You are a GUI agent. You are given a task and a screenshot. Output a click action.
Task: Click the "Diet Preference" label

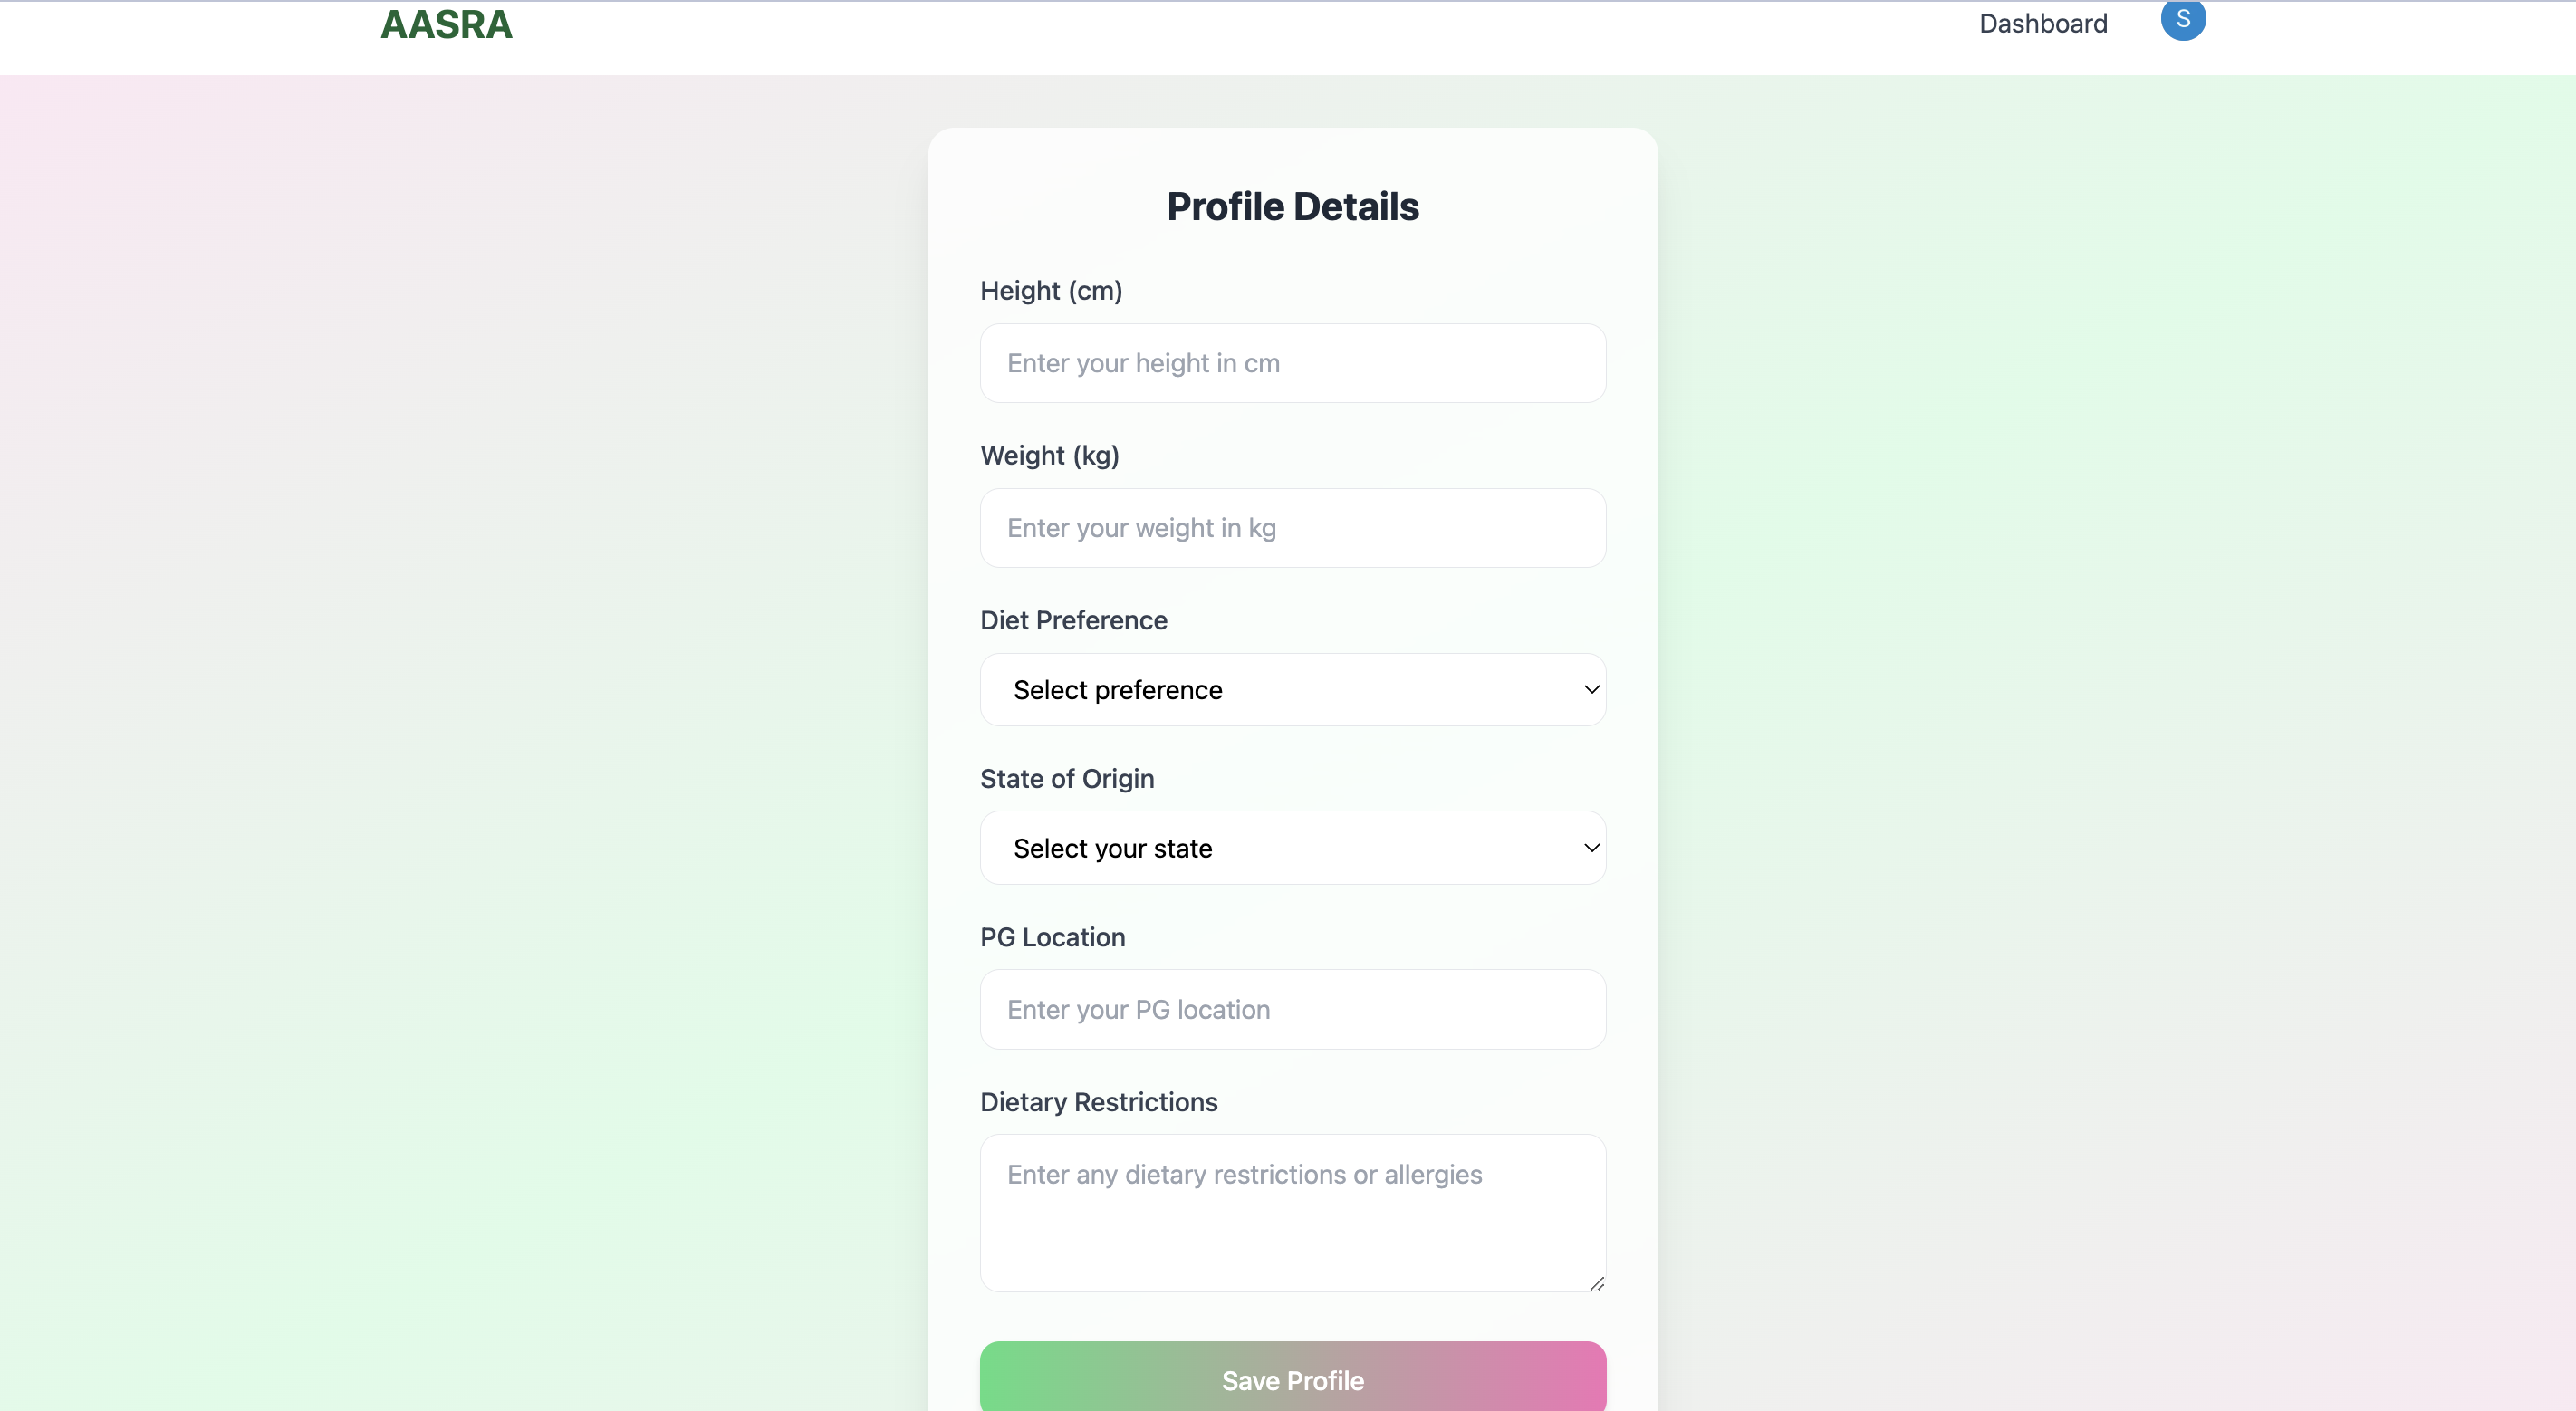click(1073, 621)
